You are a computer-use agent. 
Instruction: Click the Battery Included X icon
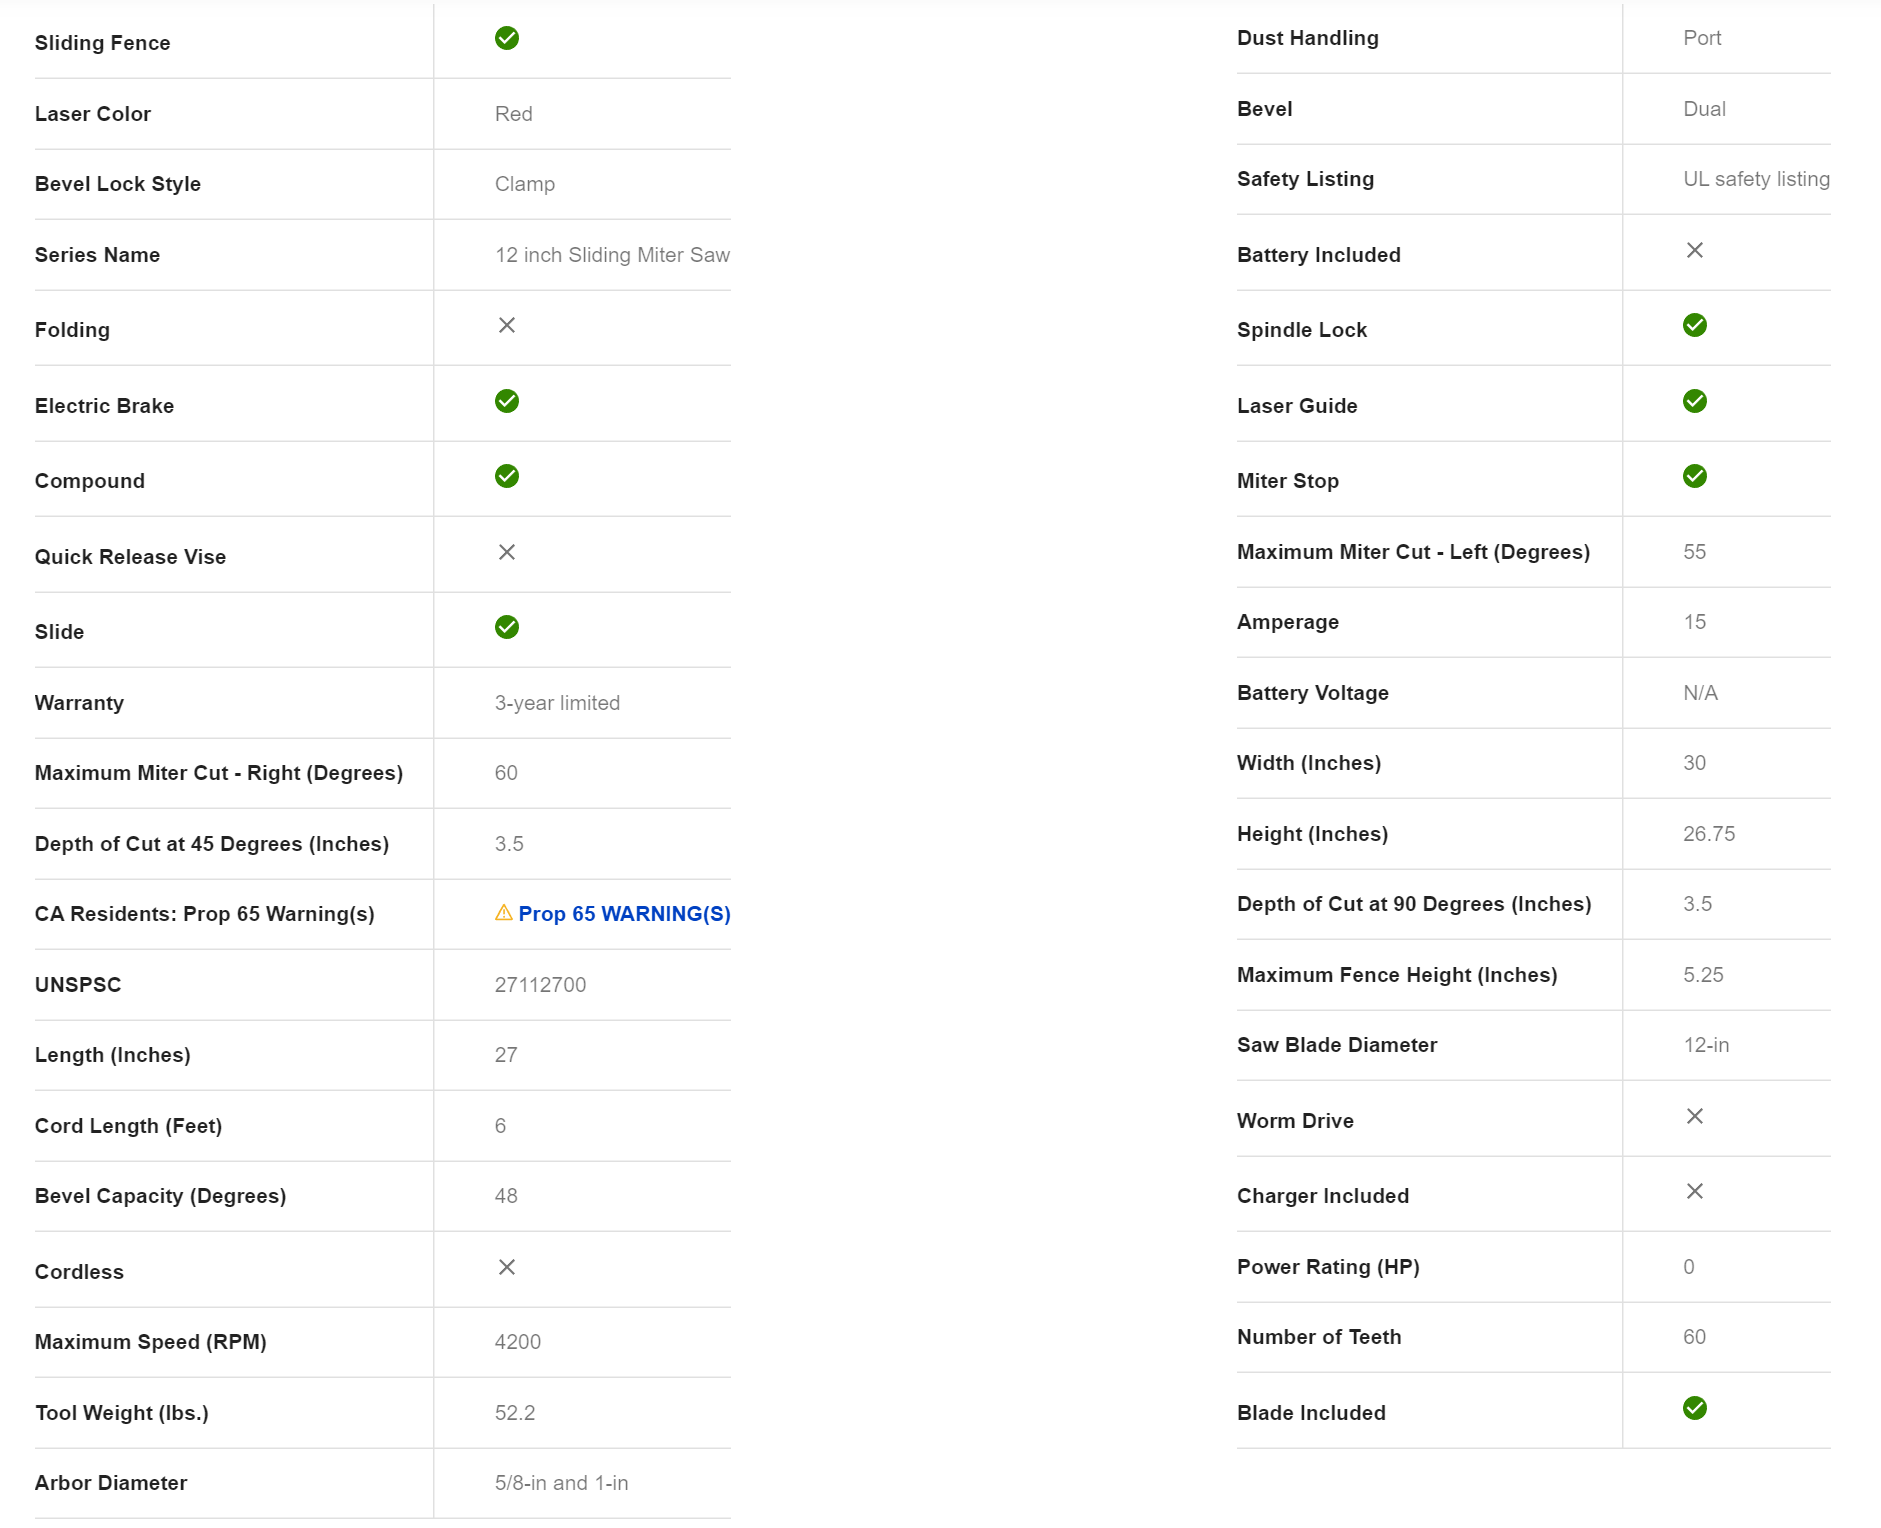pos(1695,250)
